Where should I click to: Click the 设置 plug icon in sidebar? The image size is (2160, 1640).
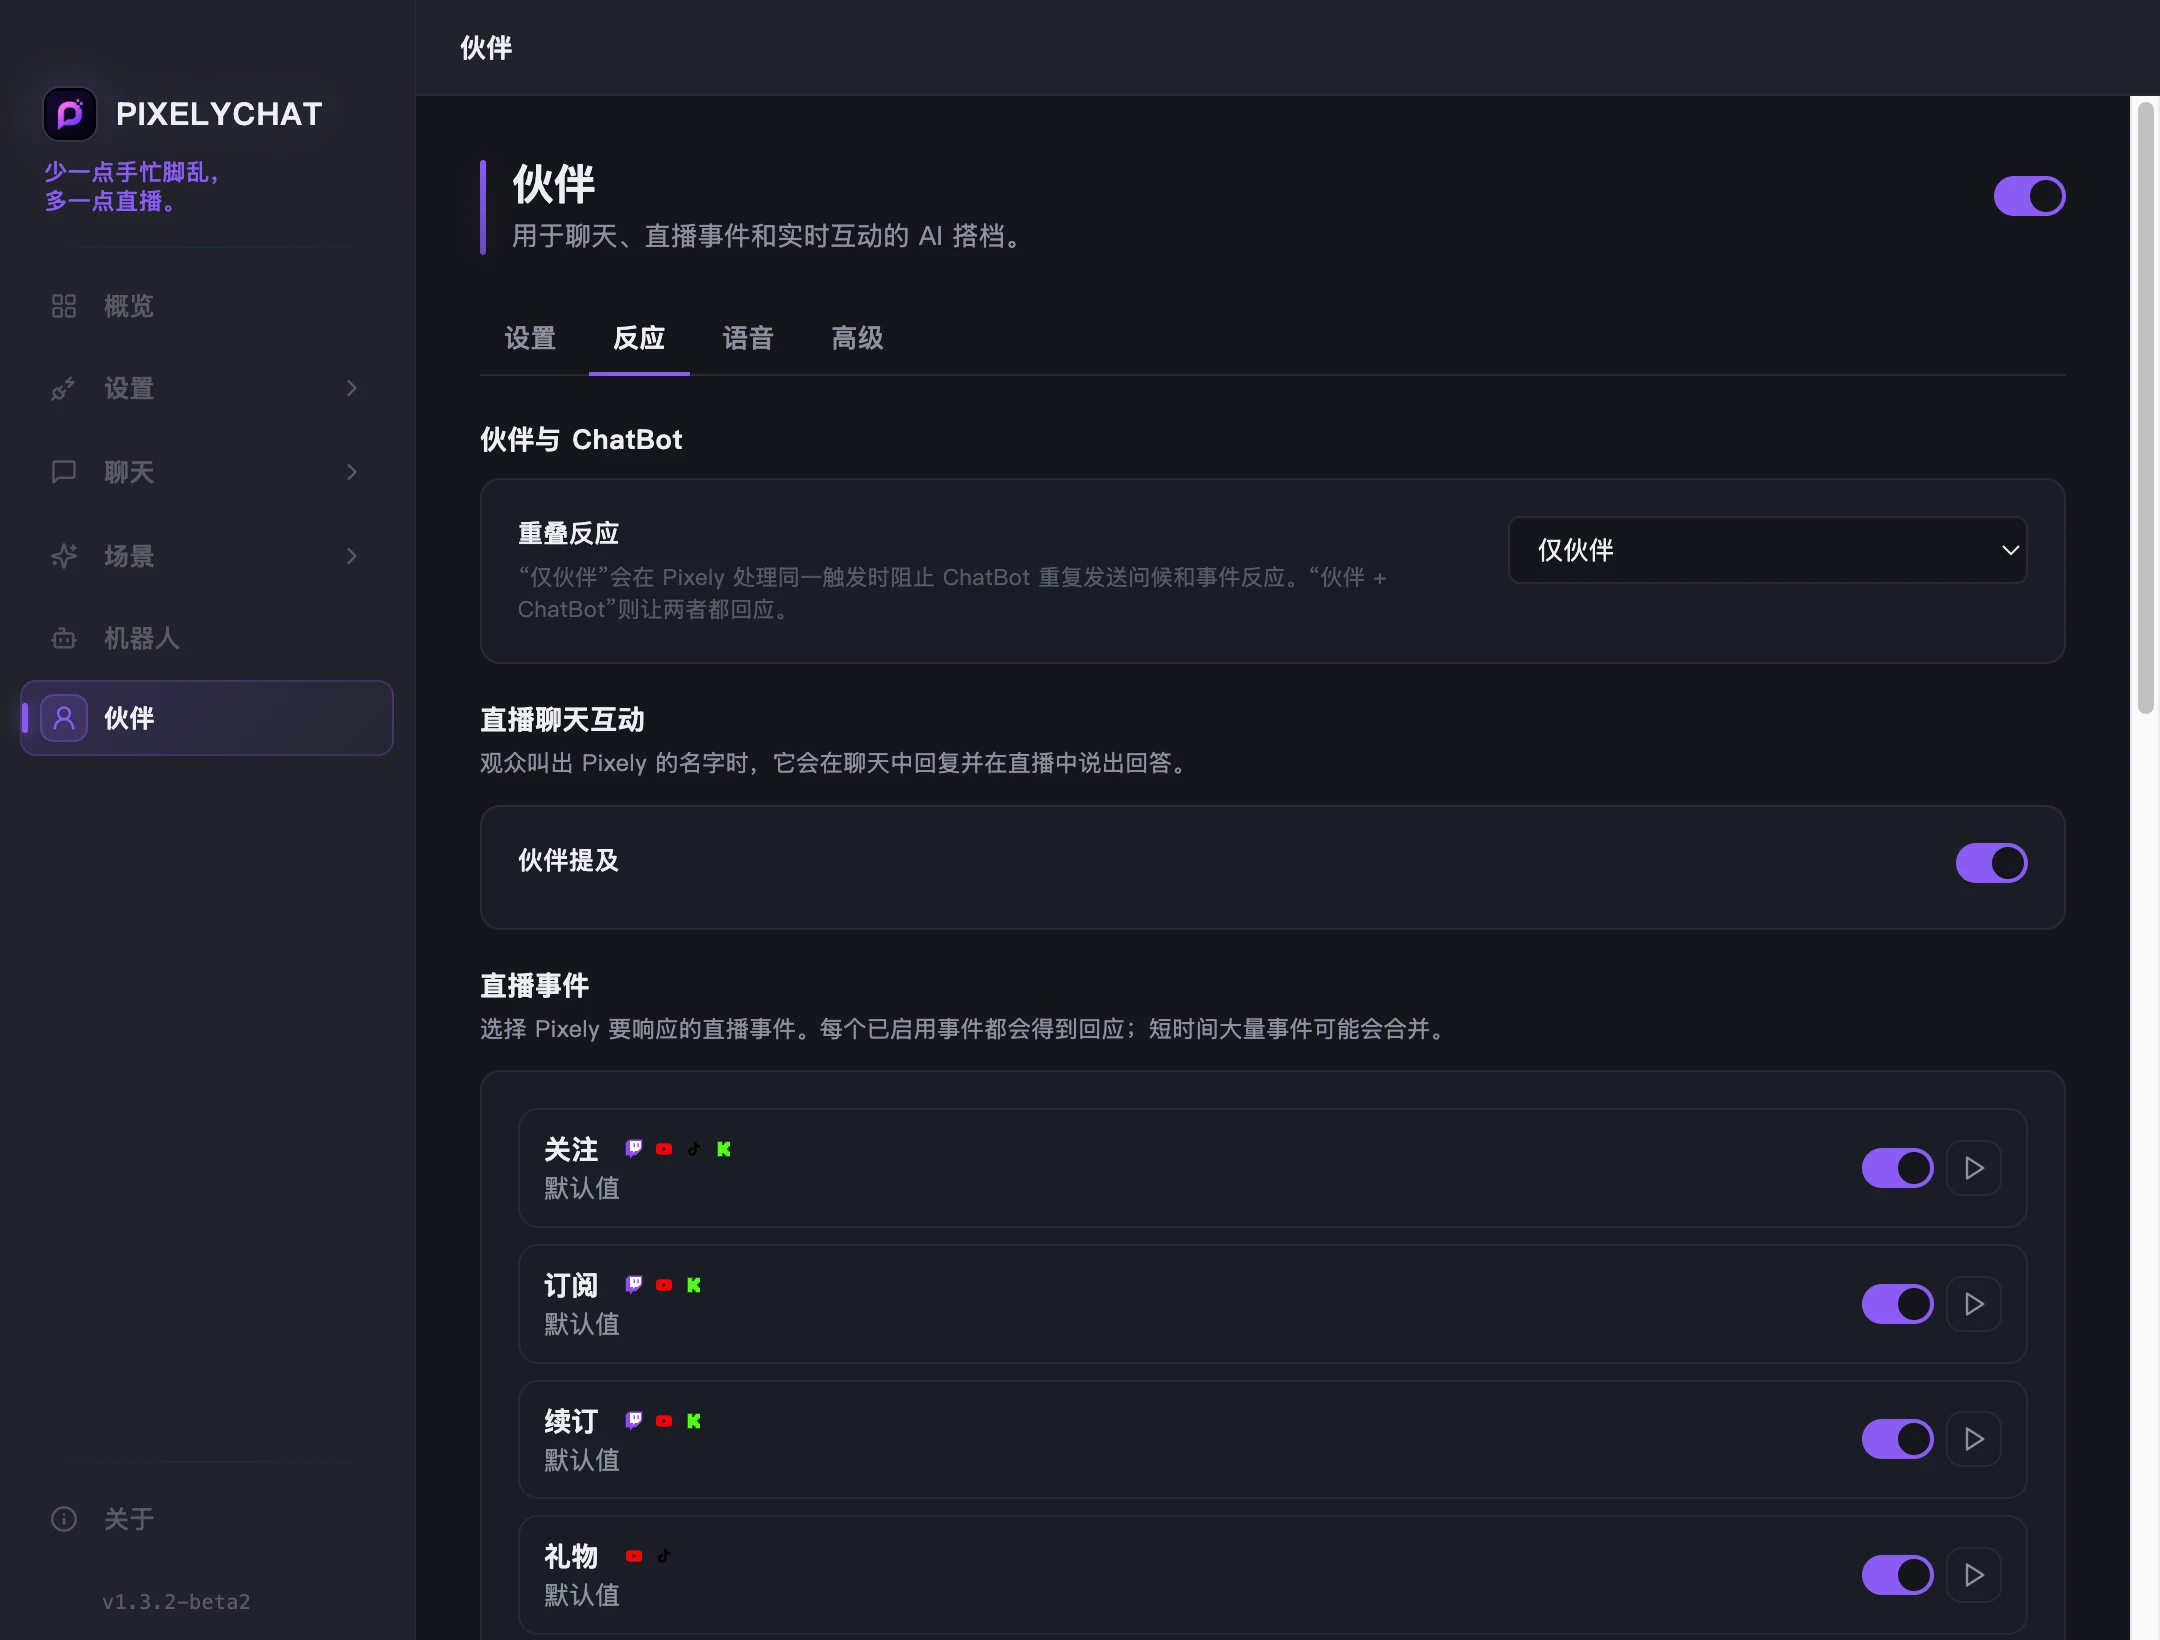(64, 389)
